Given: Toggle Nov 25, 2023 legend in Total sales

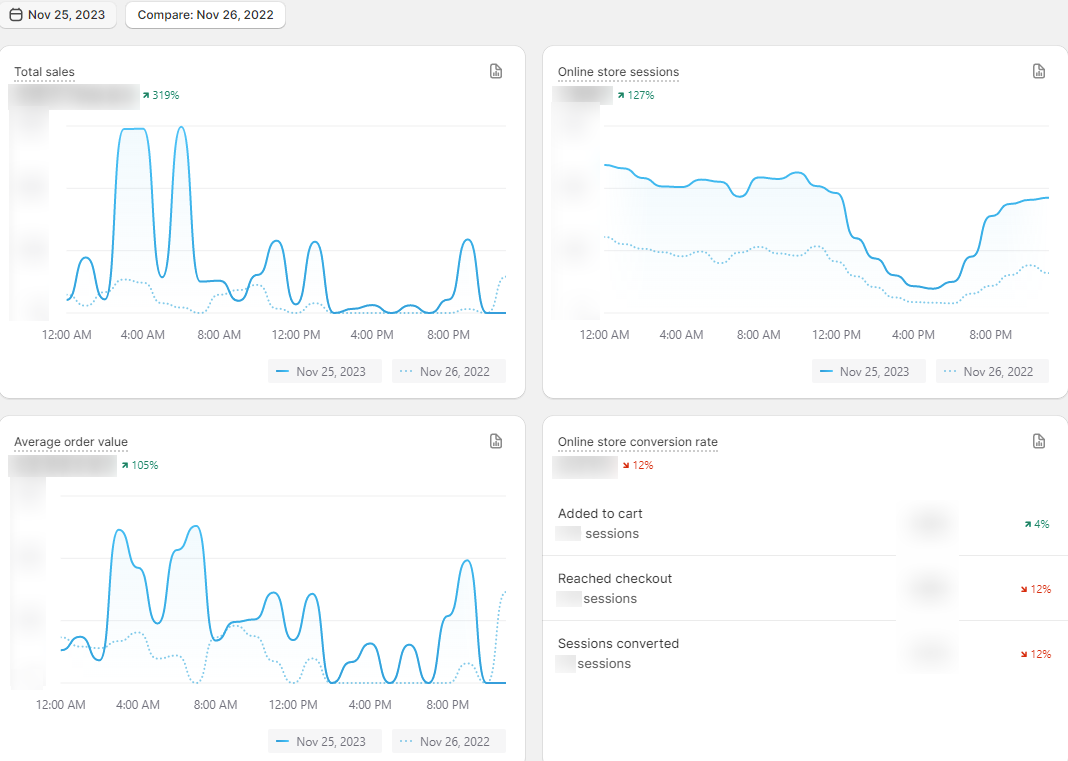Looking at the screenshot, I should (x=324, y=371).
